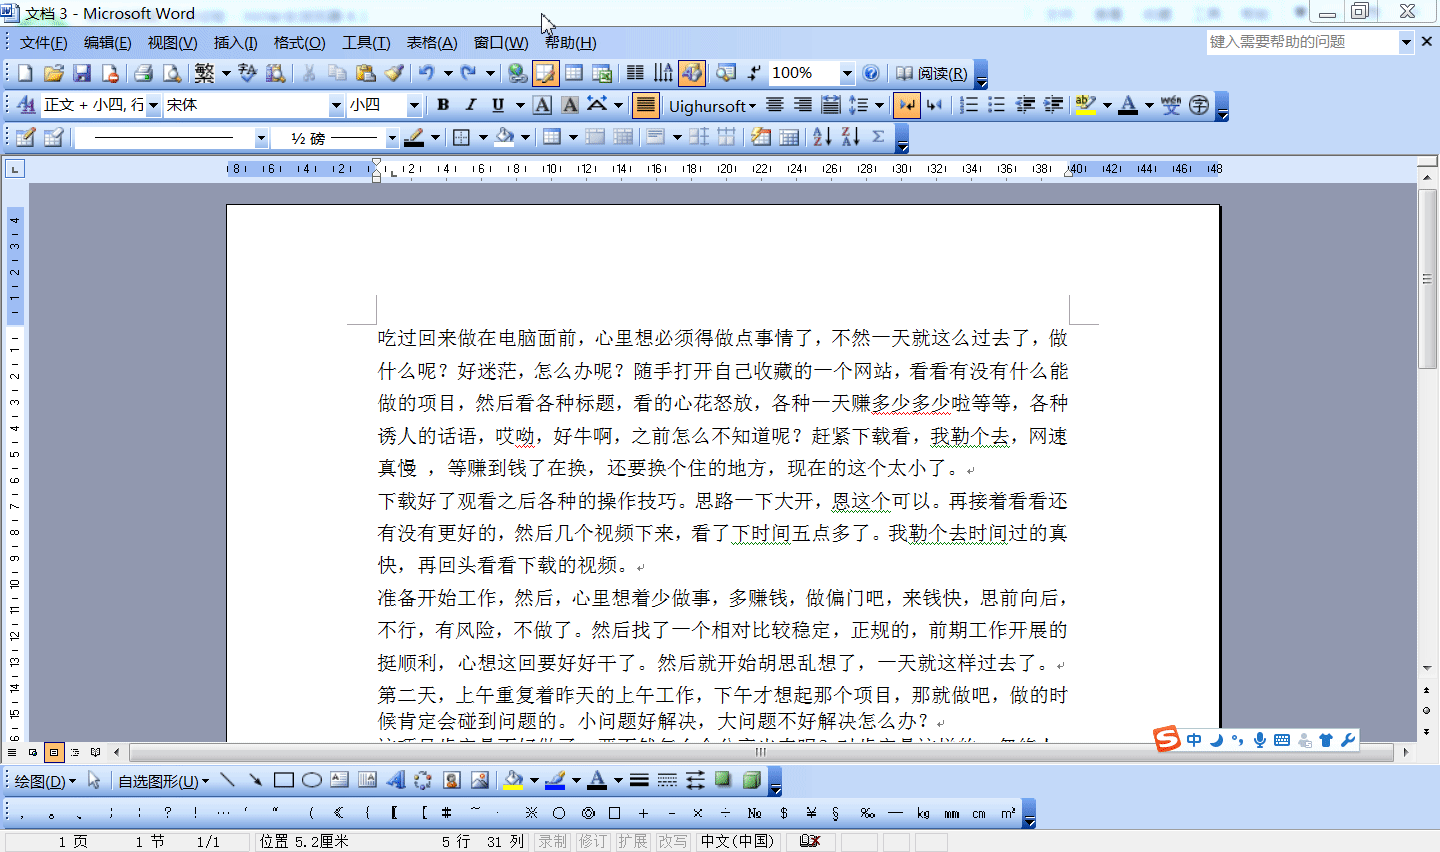Insert WordArt from Drawing toolbar

(x=396, y=780)
